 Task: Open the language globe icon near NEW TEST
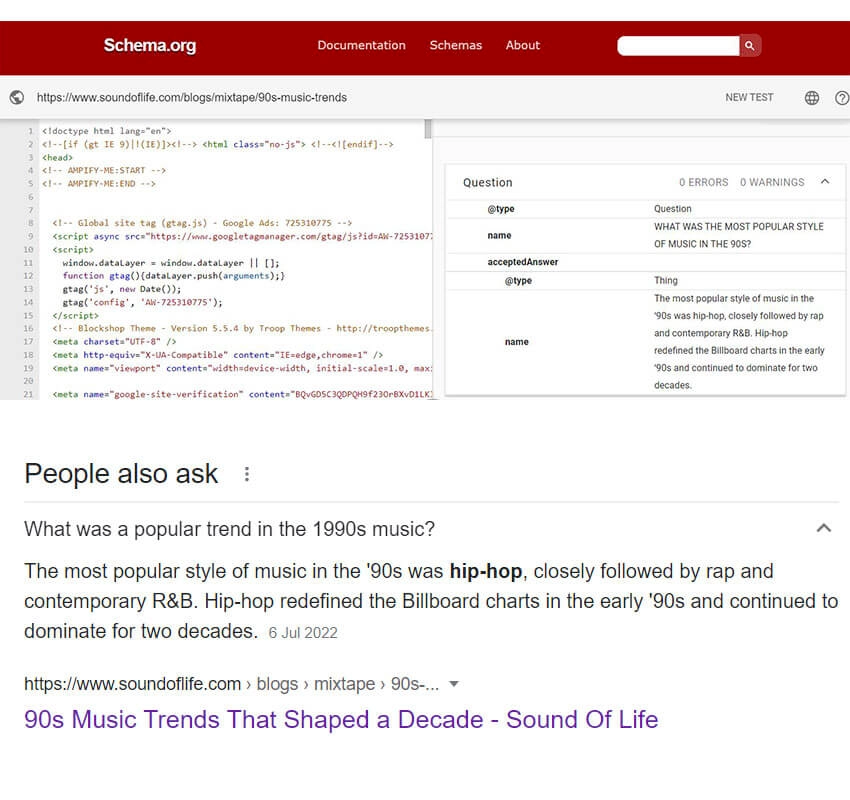click(x=812, y=98)
